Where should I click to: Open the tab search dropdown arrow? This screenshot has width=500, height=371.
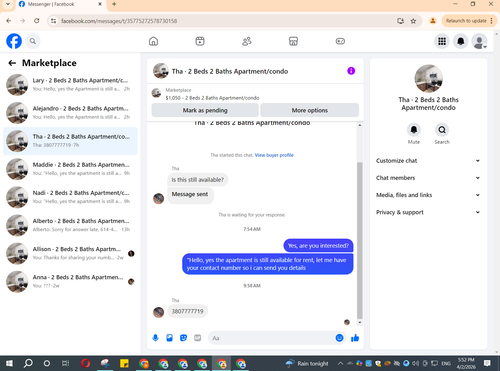8,4
